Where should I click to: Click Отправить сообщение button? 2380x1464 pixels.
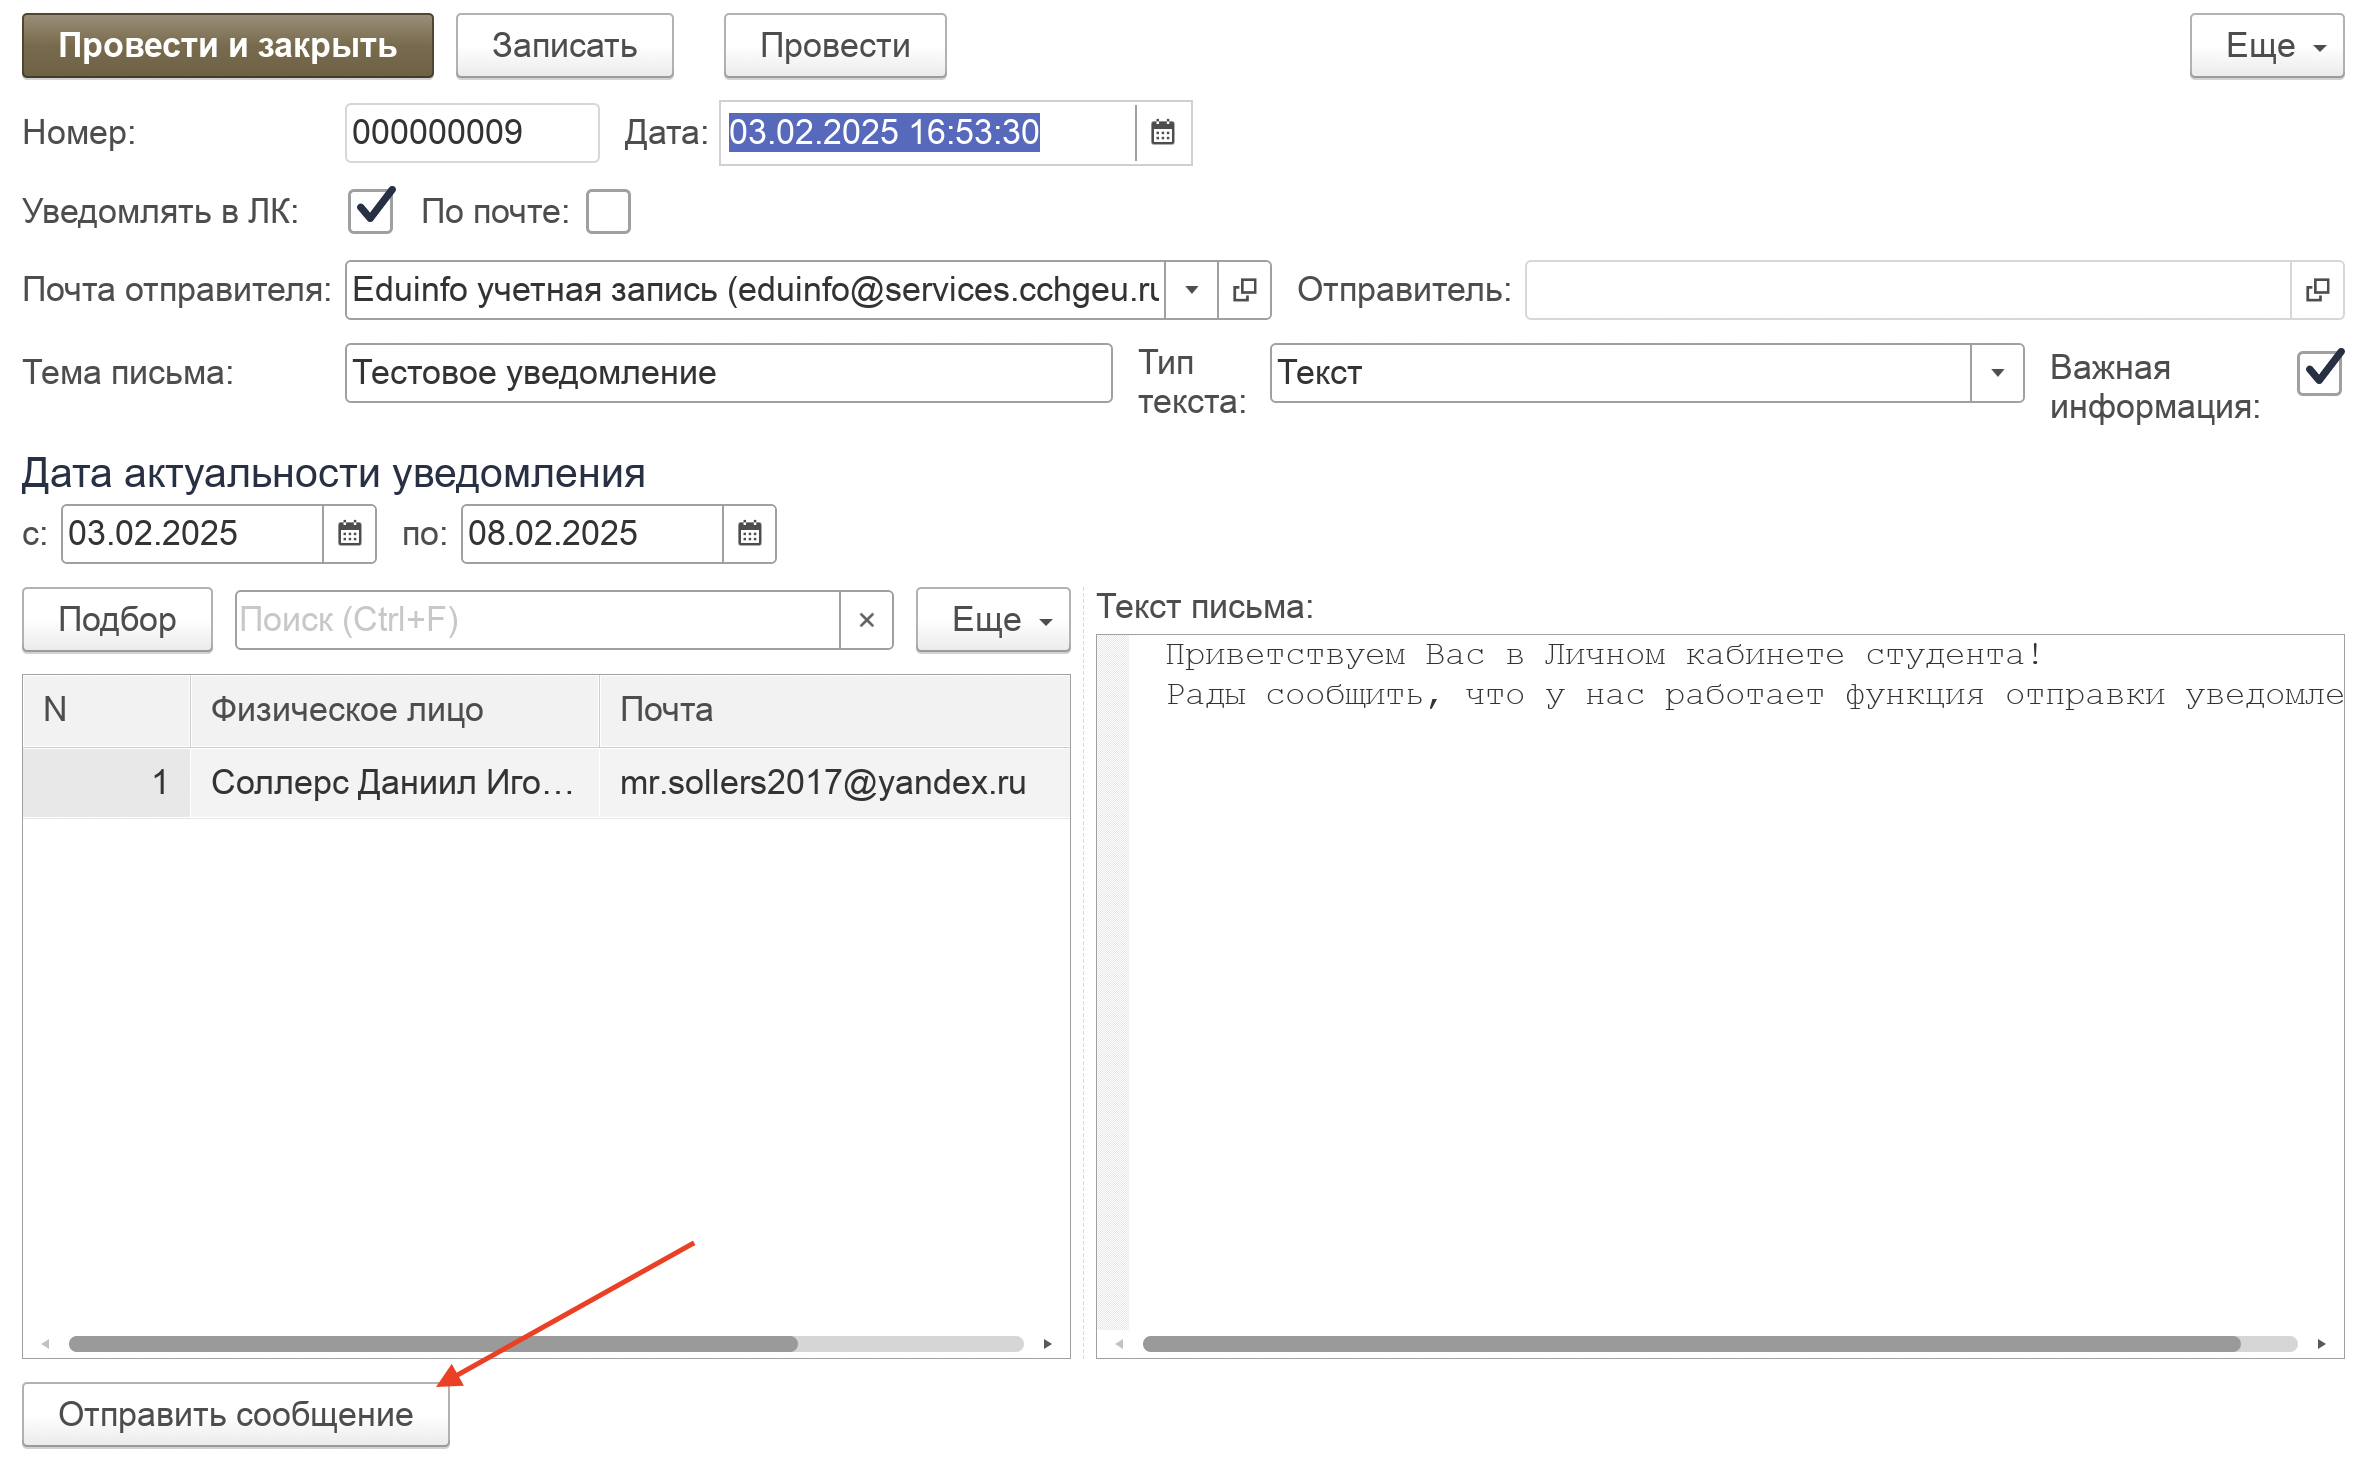tap(236, 1414)
